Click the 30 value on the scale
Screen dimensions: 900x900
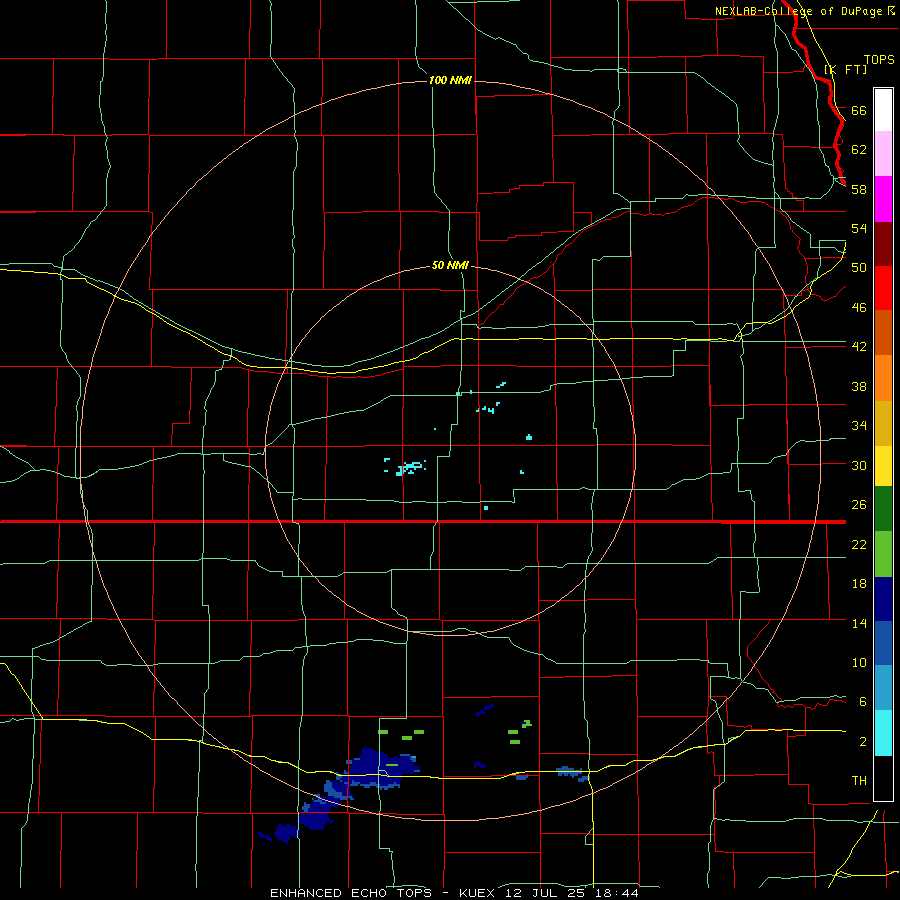(x=859, y=465)
